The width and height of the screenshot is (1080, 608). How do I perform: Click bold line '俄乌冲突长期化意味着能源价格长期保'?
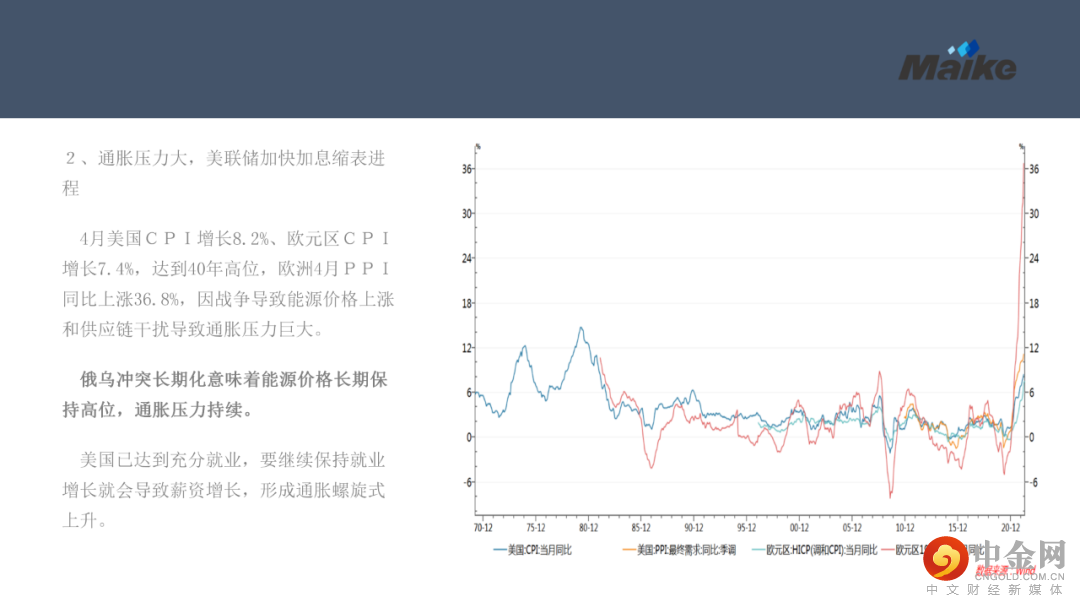233,379
